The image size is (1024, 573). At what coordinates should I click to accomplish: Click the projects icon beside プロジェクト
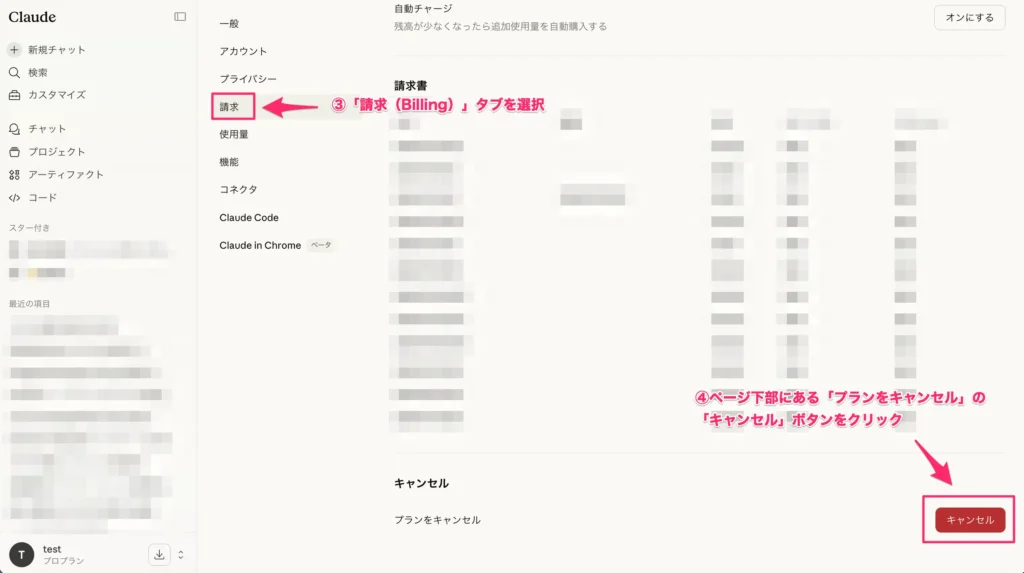pyautogui.click(x=14, y=152)
